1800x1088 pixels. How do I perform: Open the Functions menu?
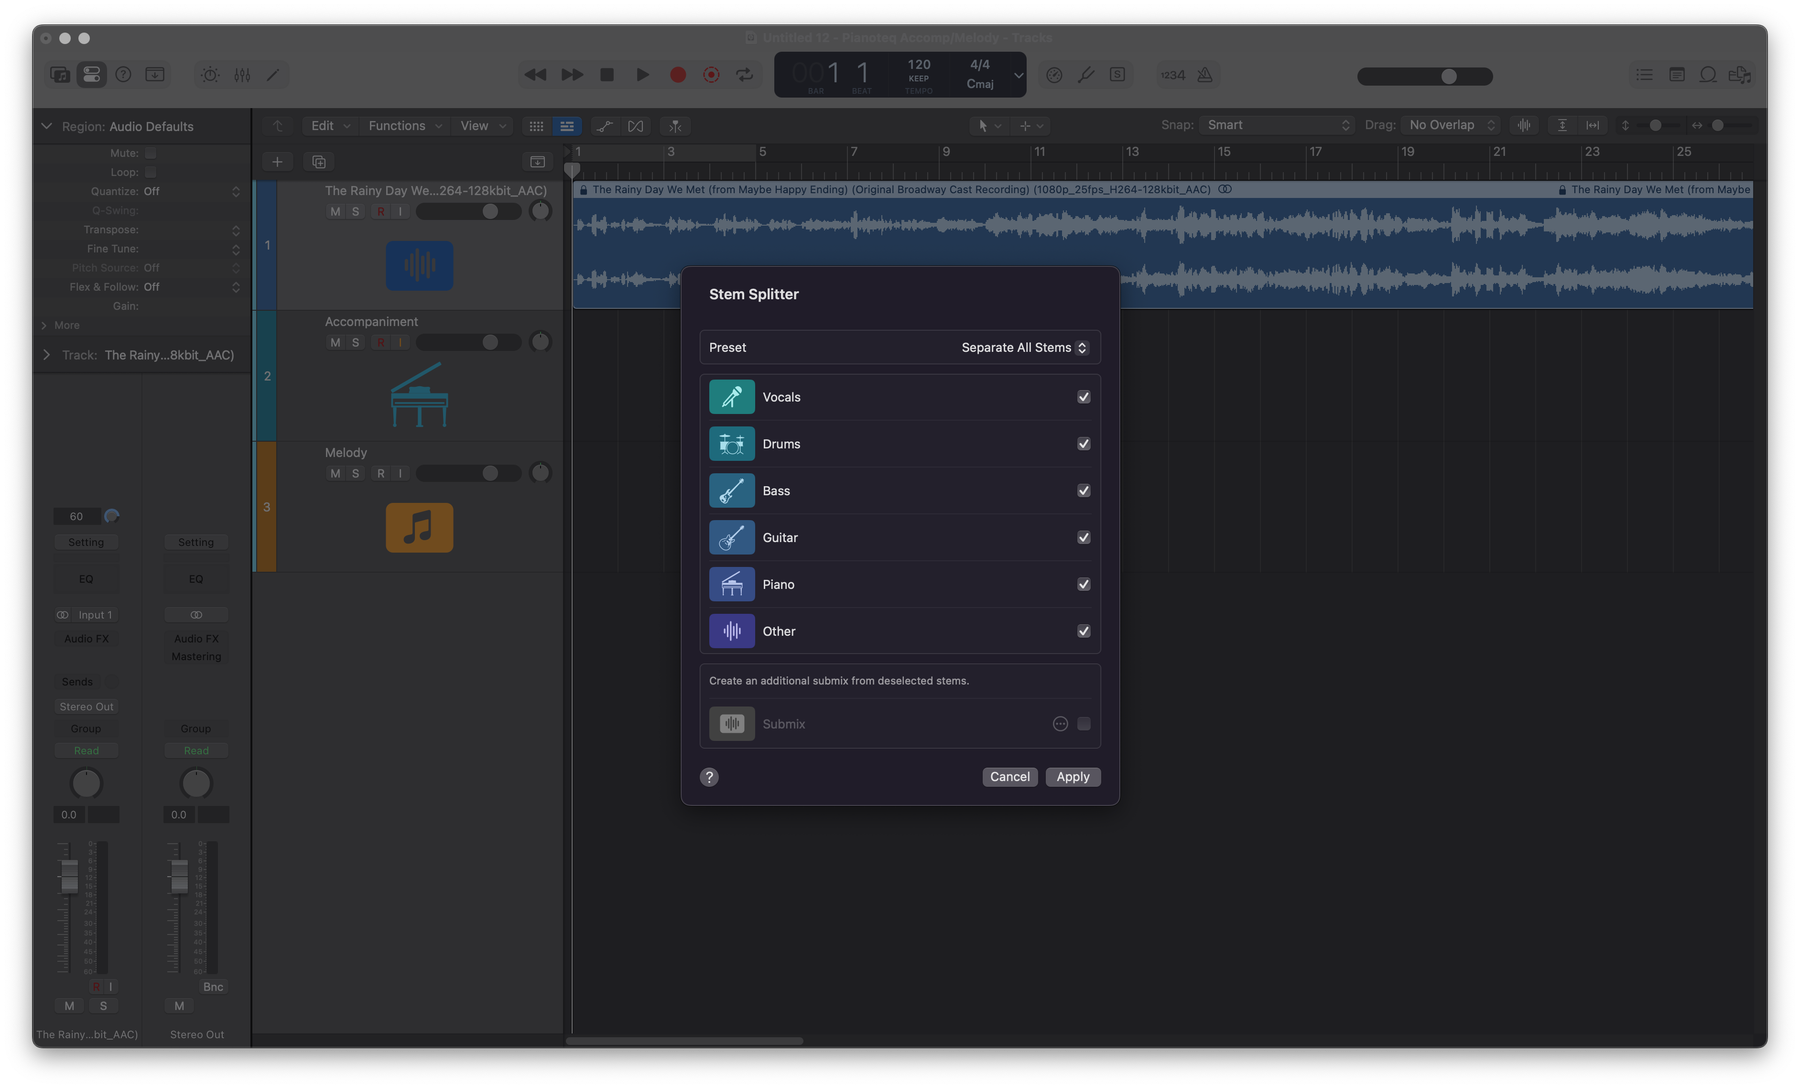[x=404, y=126]
